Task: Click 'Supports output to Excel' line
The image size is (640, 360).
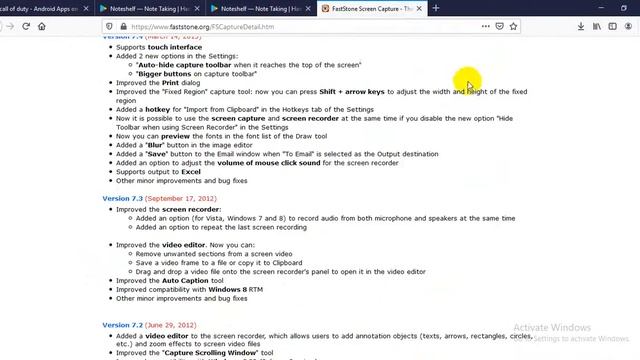Action: pyautogui.click(x=158, y=172)
